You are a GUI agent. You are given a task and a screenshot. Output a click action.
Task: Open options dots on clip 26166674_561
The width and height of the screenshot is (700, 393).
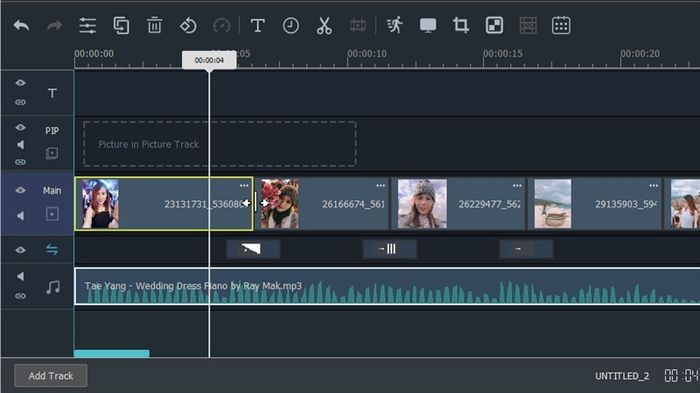[380, 185]
